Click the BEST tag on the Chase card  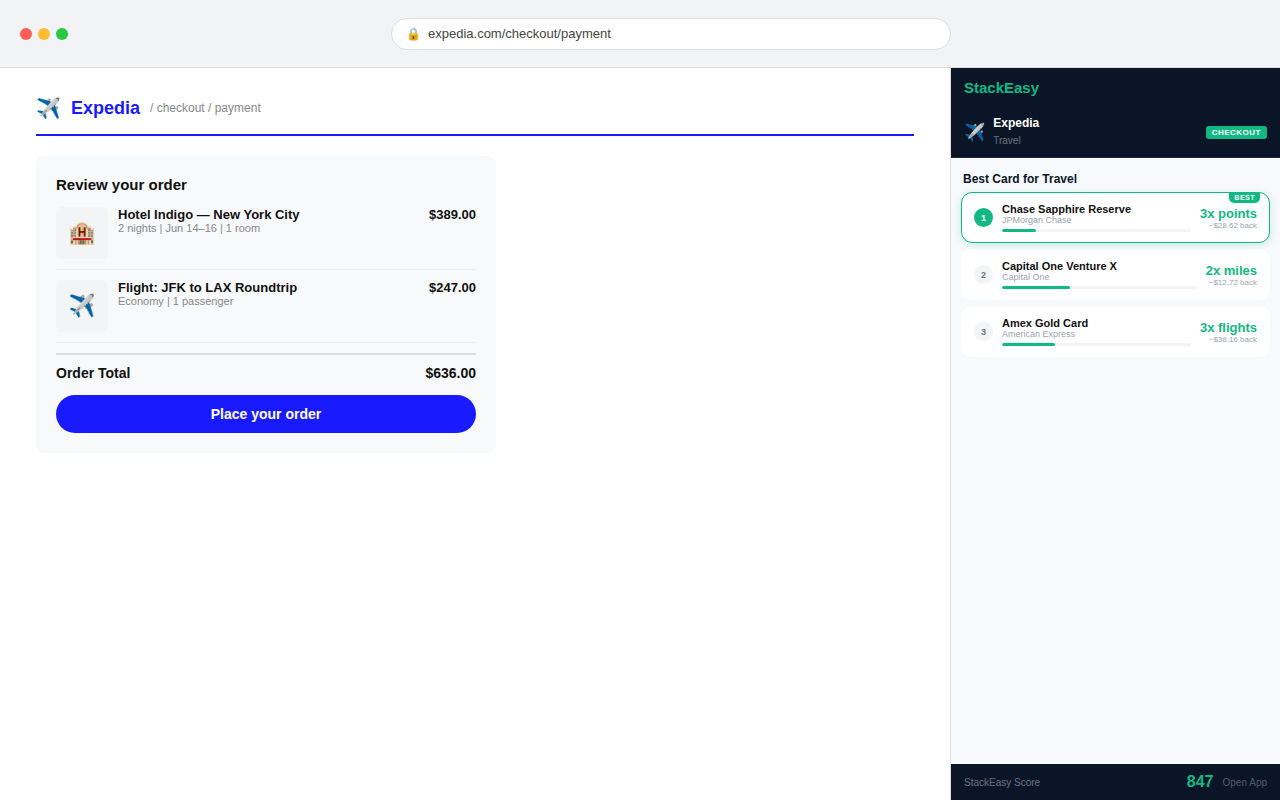[1244, 198]
